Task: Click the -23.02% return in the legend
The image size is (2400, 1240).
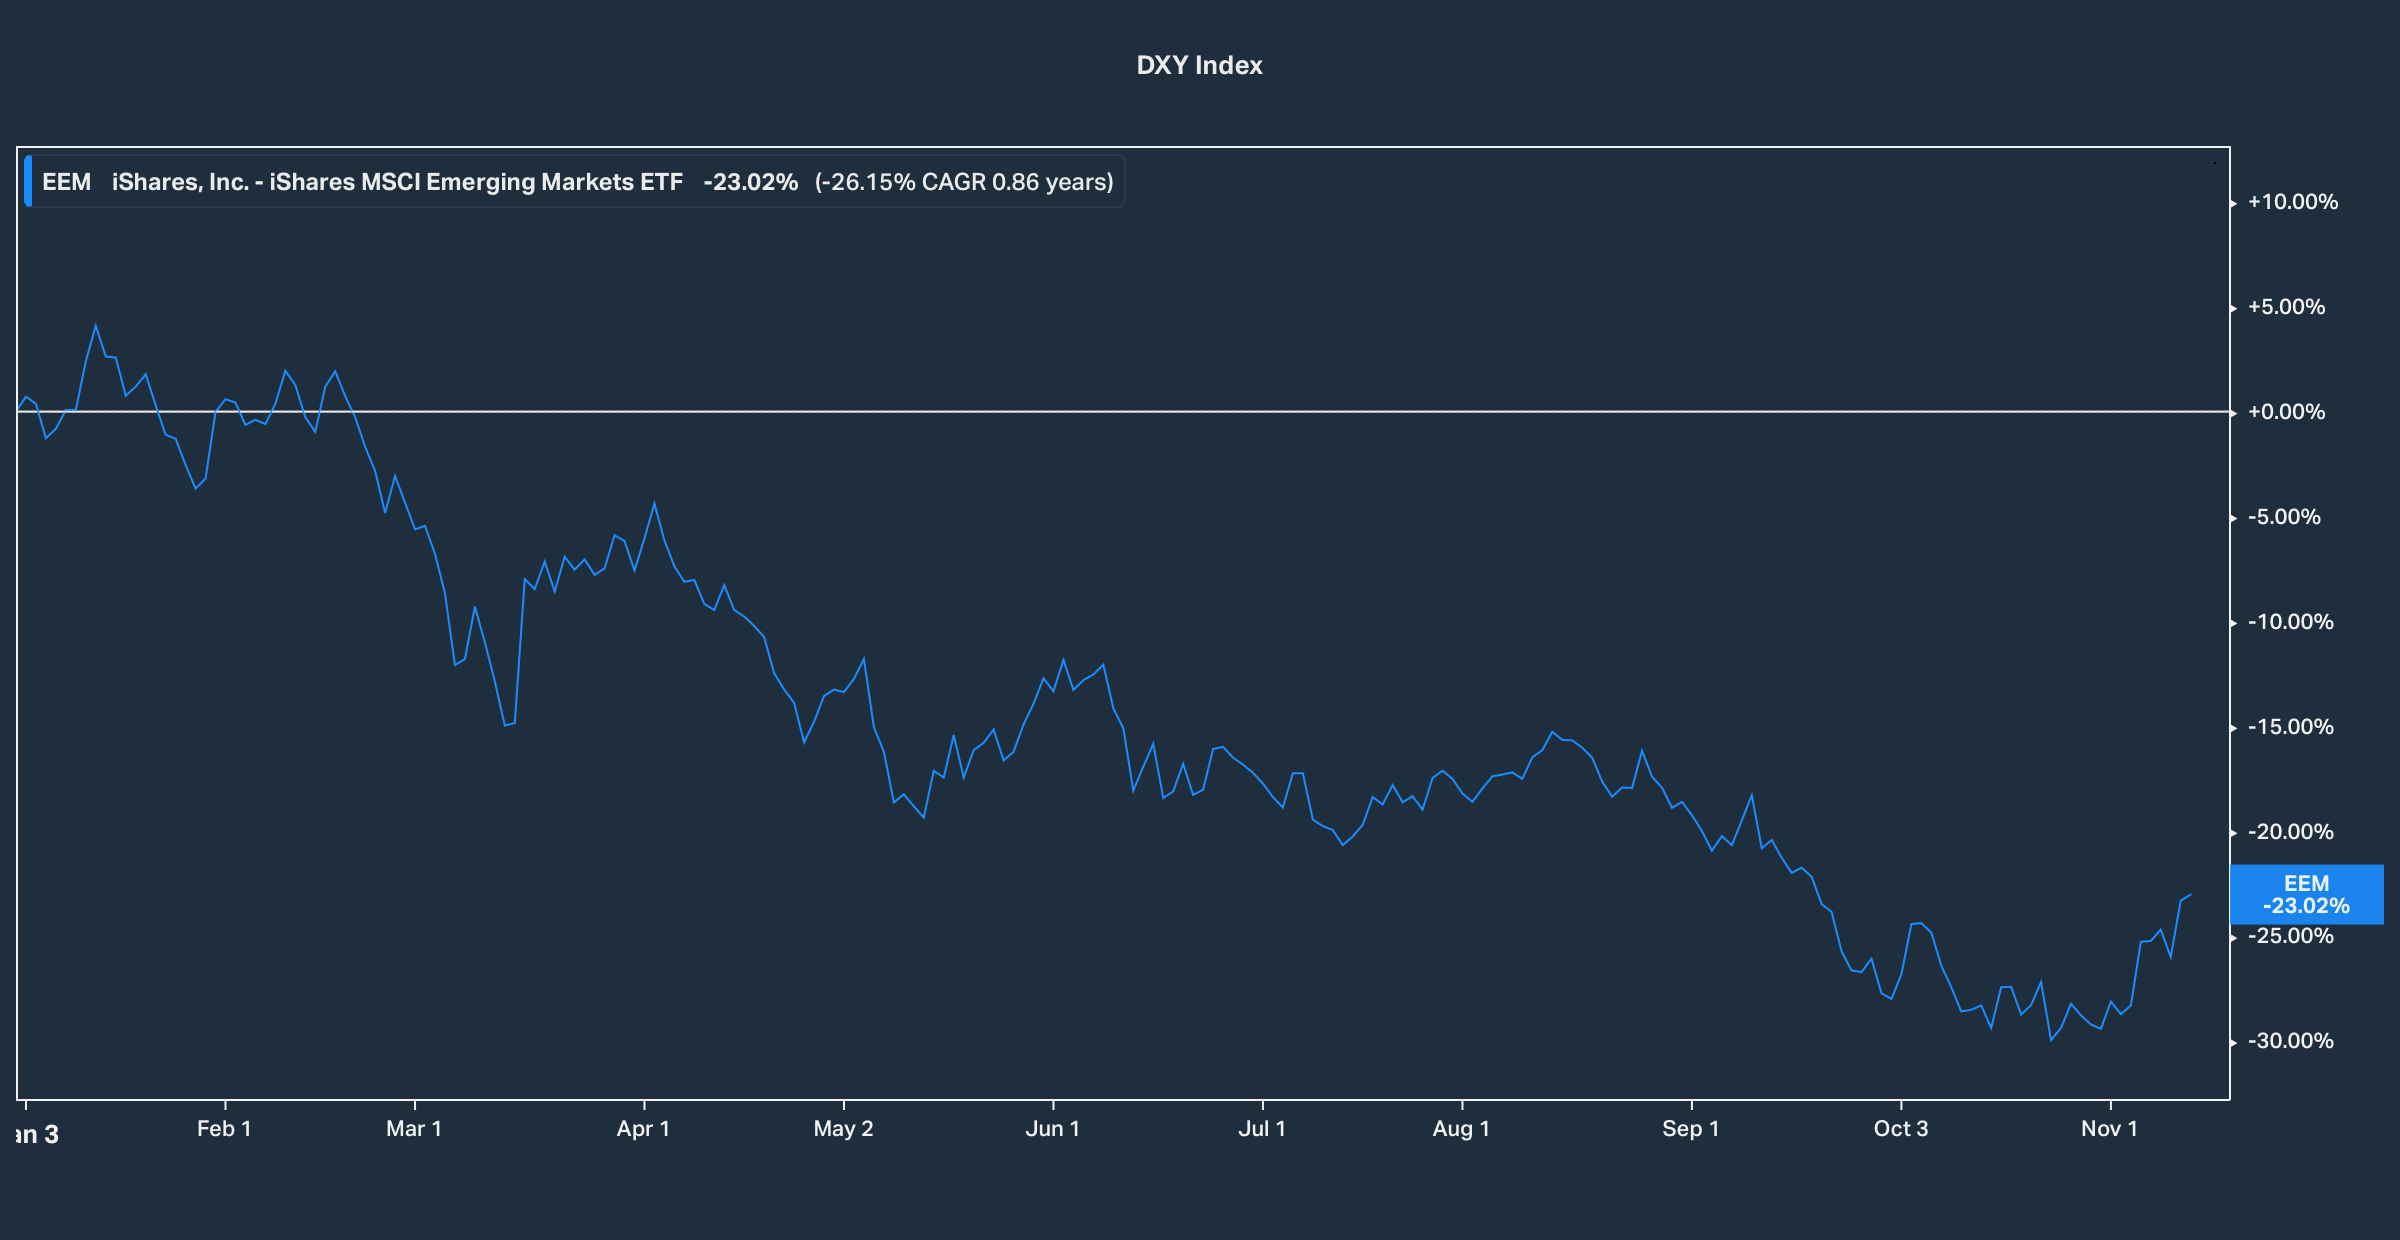Action: point(750,182)
